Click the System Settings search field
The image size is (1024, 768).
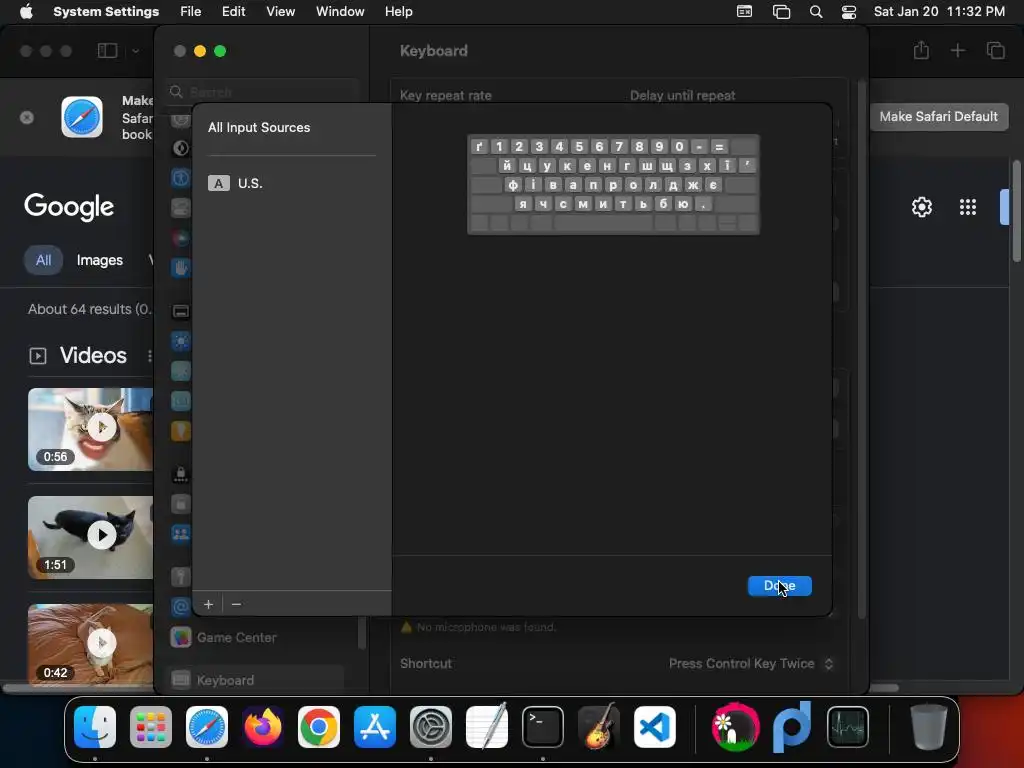coord(261,92)
